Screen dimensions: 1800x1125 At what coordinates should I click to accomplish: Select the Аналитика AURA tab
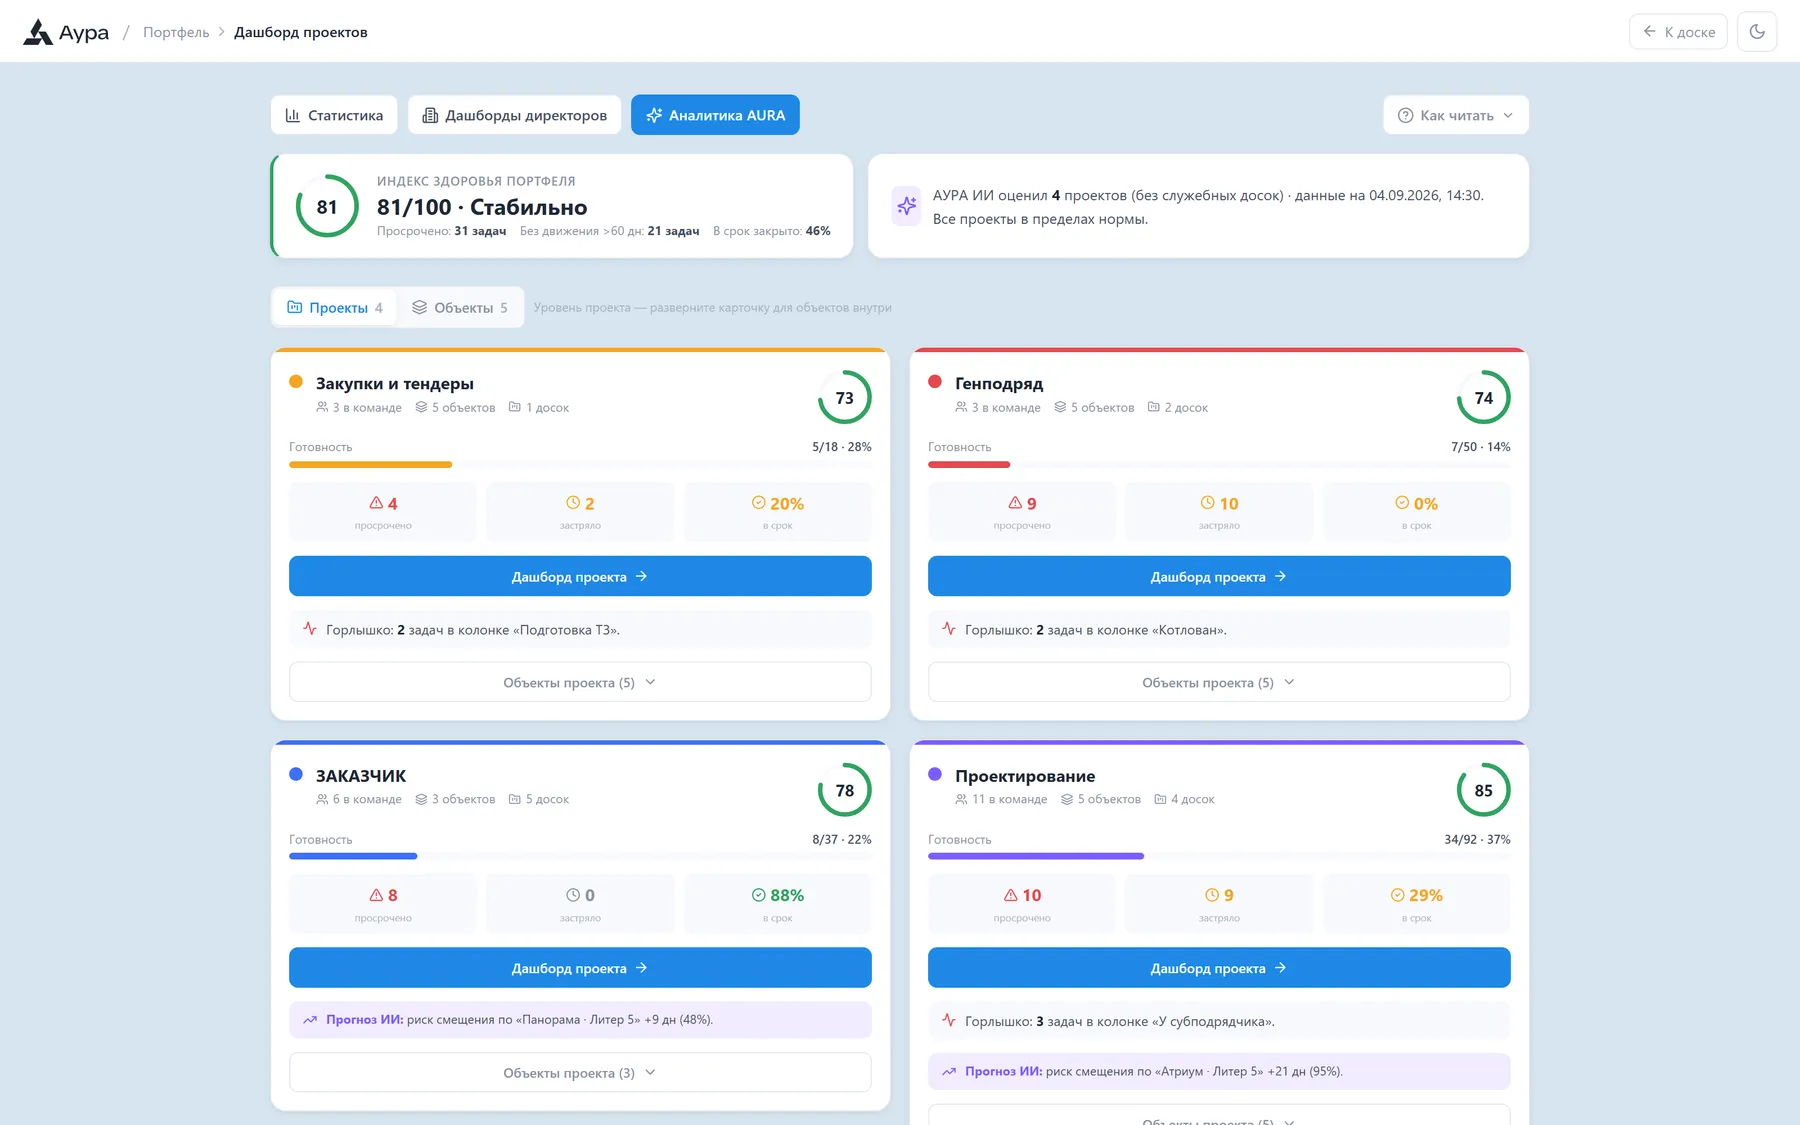click(715, 115)
